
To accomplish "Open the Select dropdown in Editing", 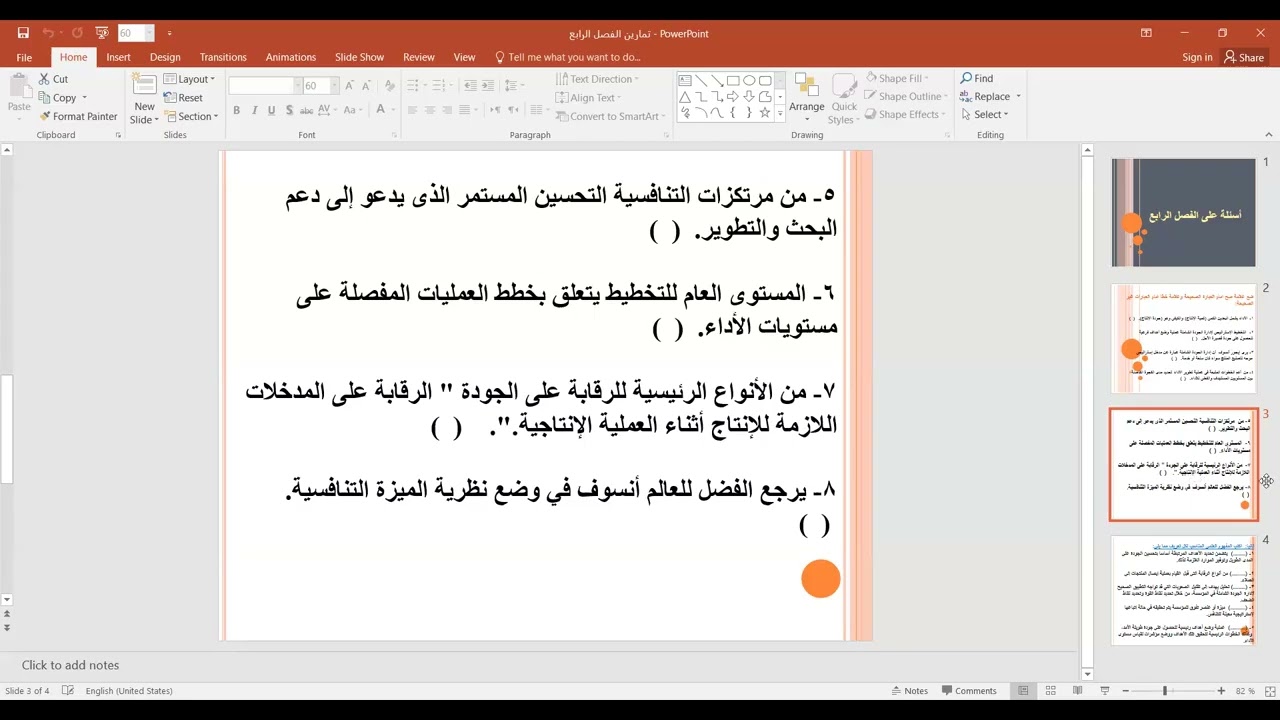I will coord(984,114).
